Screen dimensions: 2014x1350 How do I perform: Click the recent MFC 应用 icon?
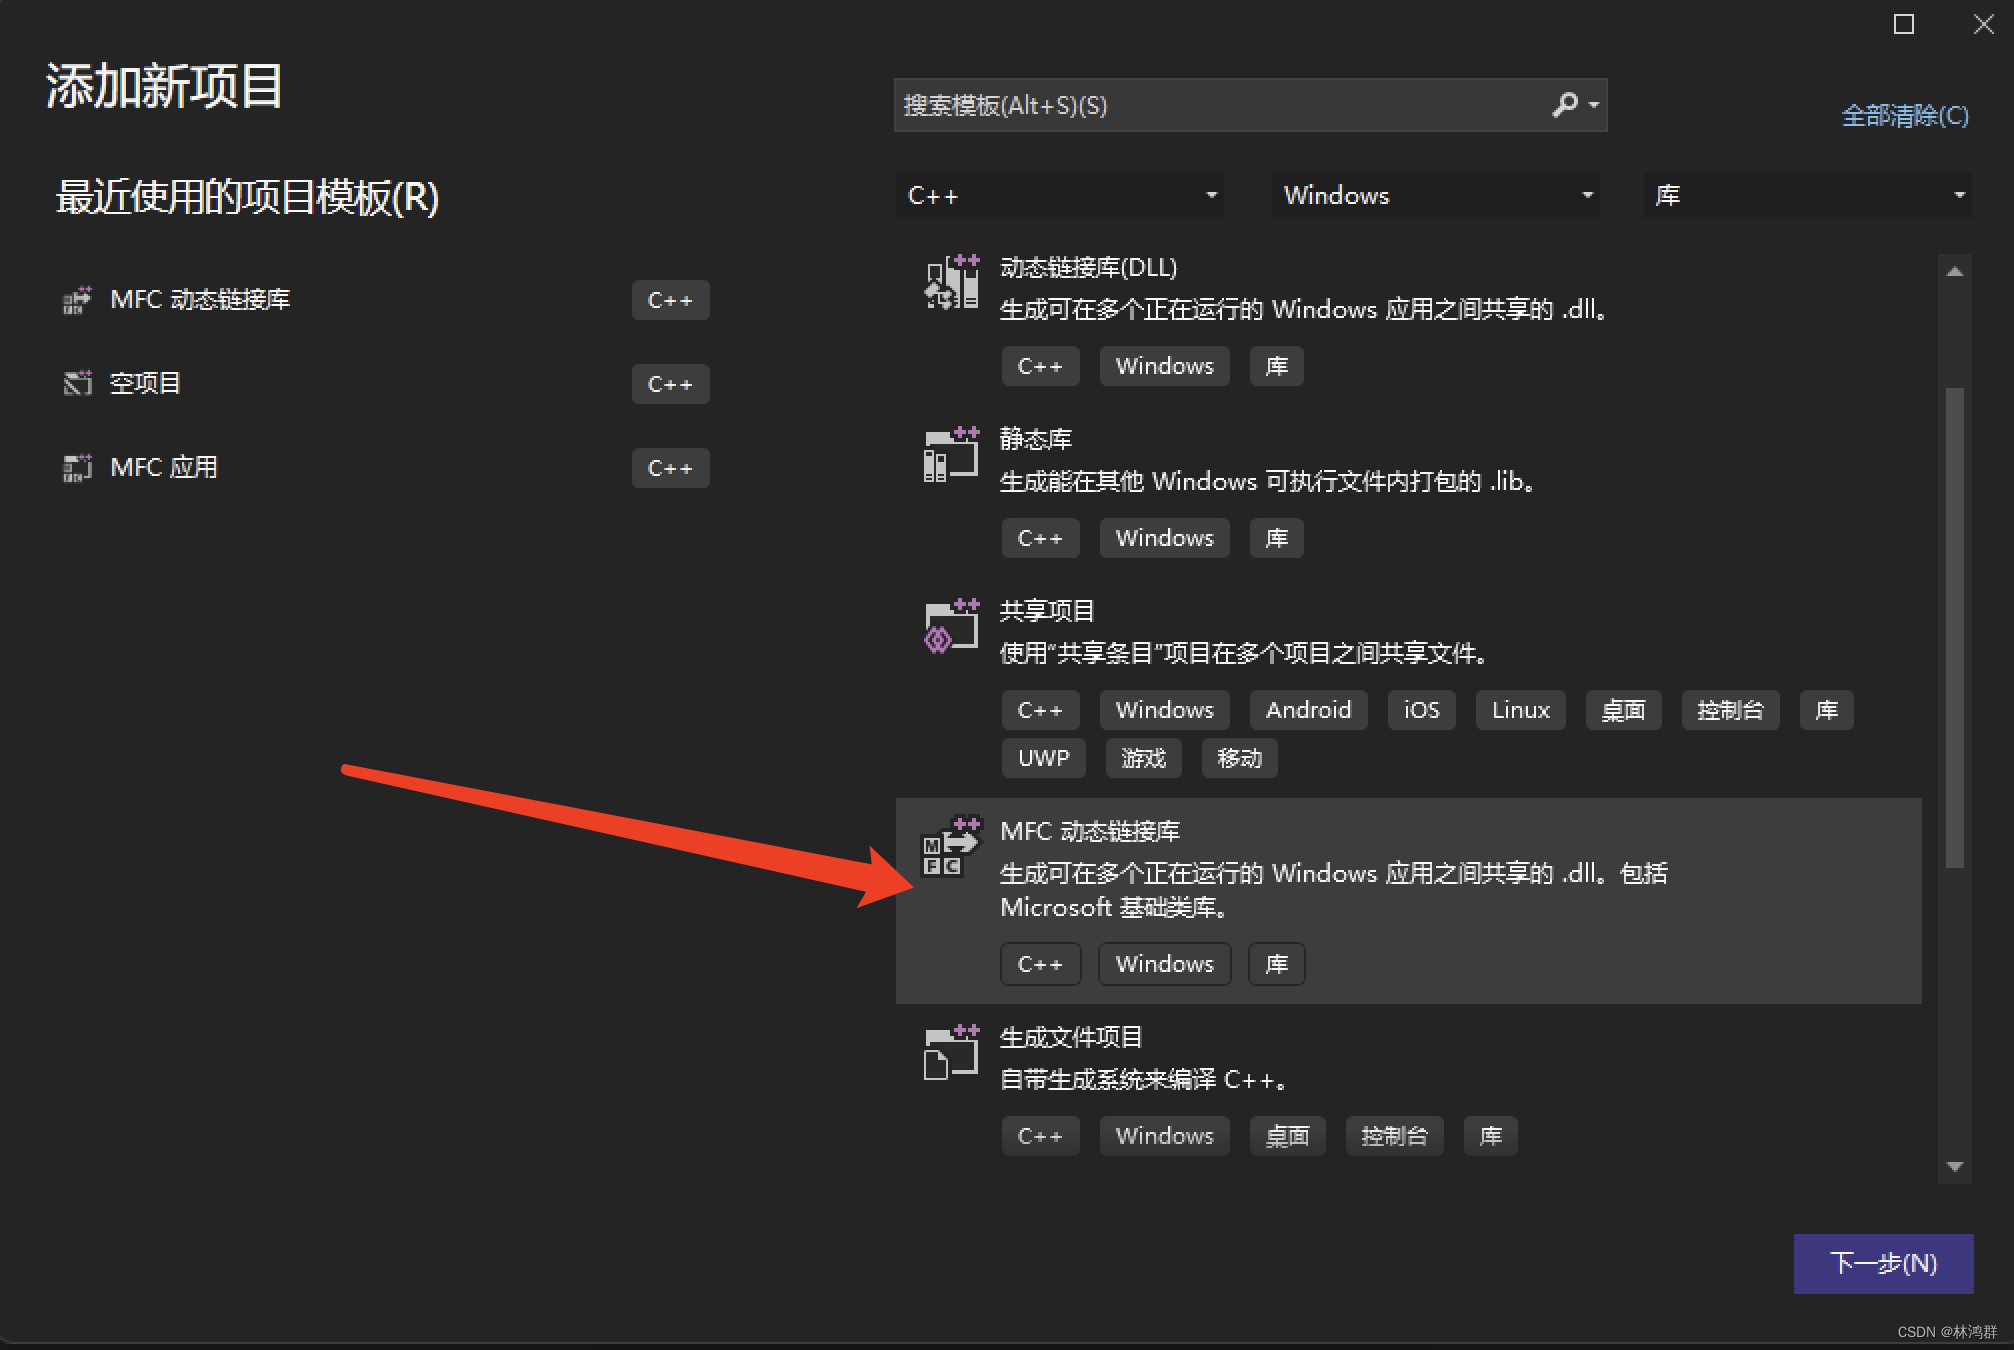tap(77, 467)
